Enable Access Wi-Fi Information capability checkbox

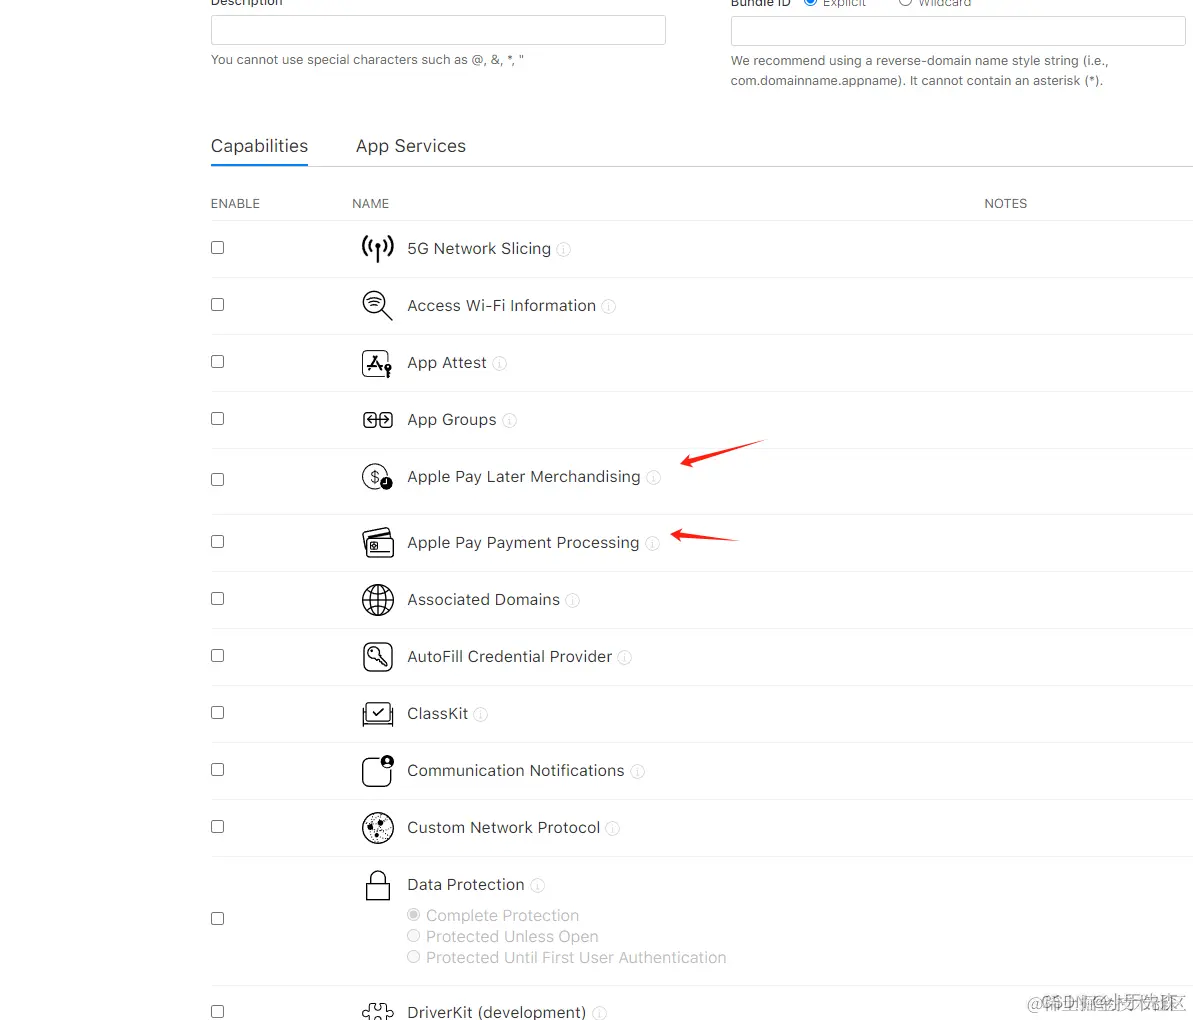click(x=218, y=305)
